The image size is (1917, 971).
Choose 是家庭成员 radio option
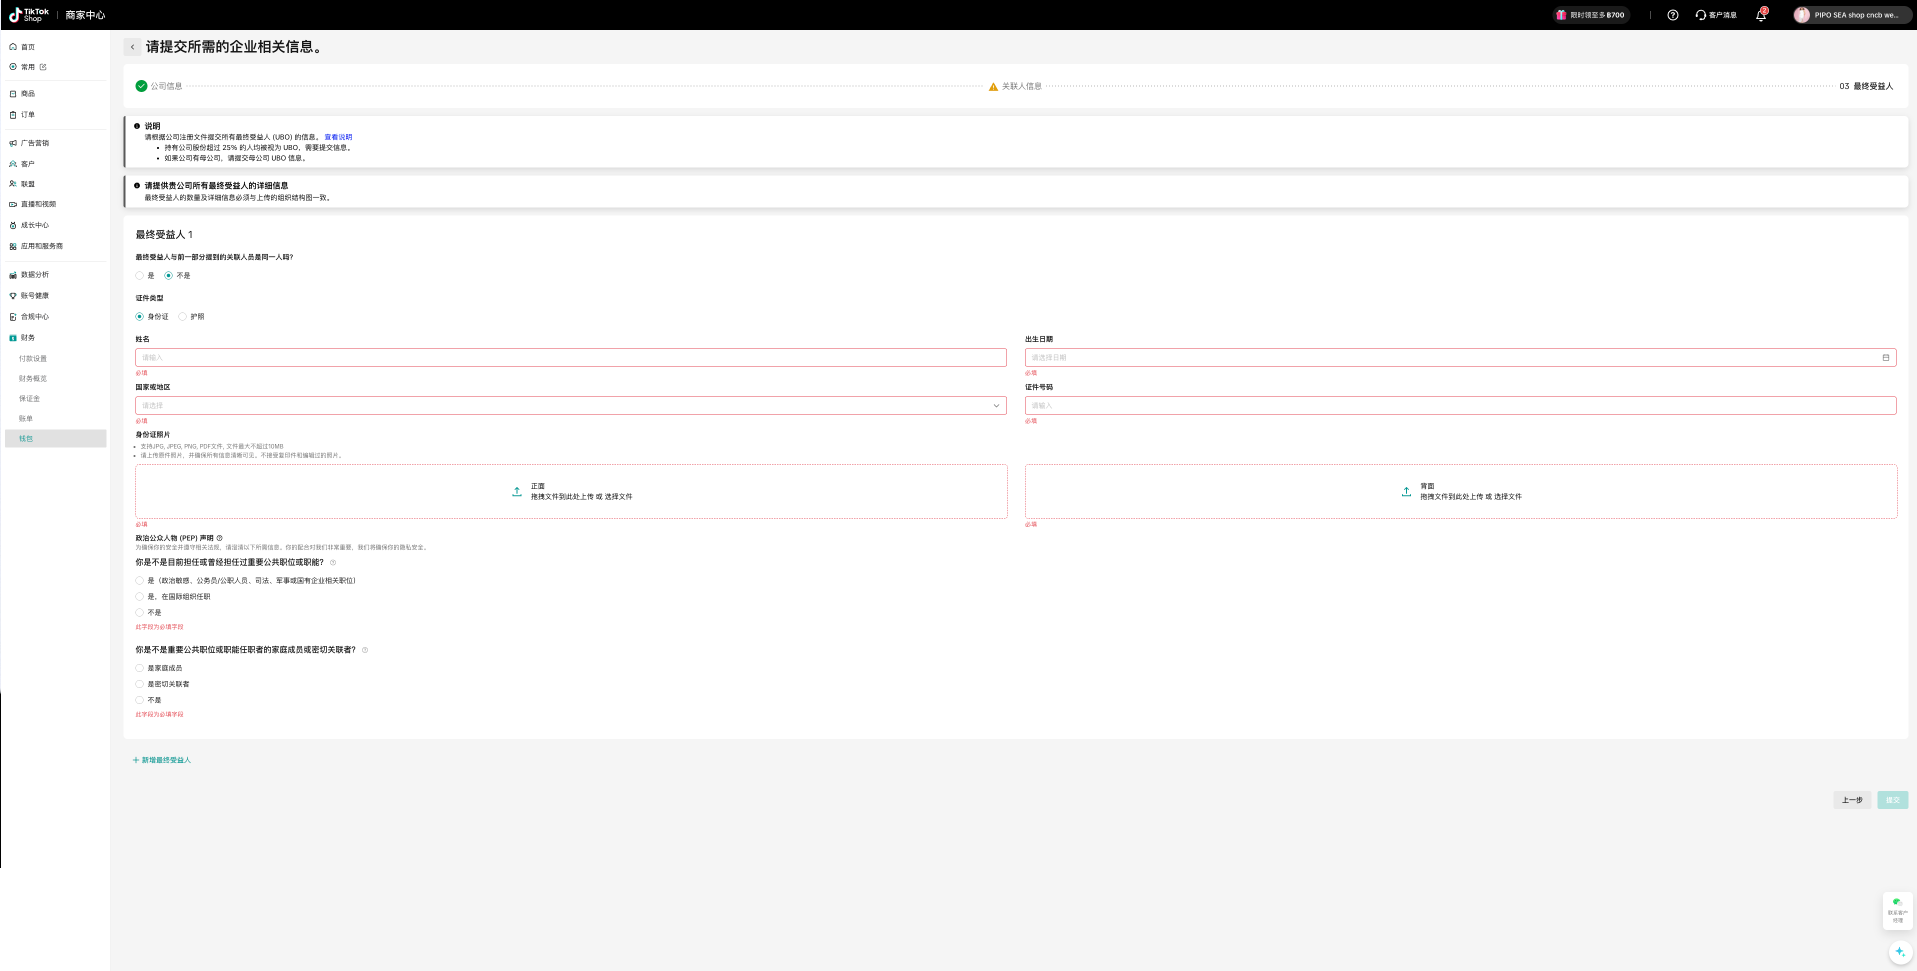click(x=140, y=668)
